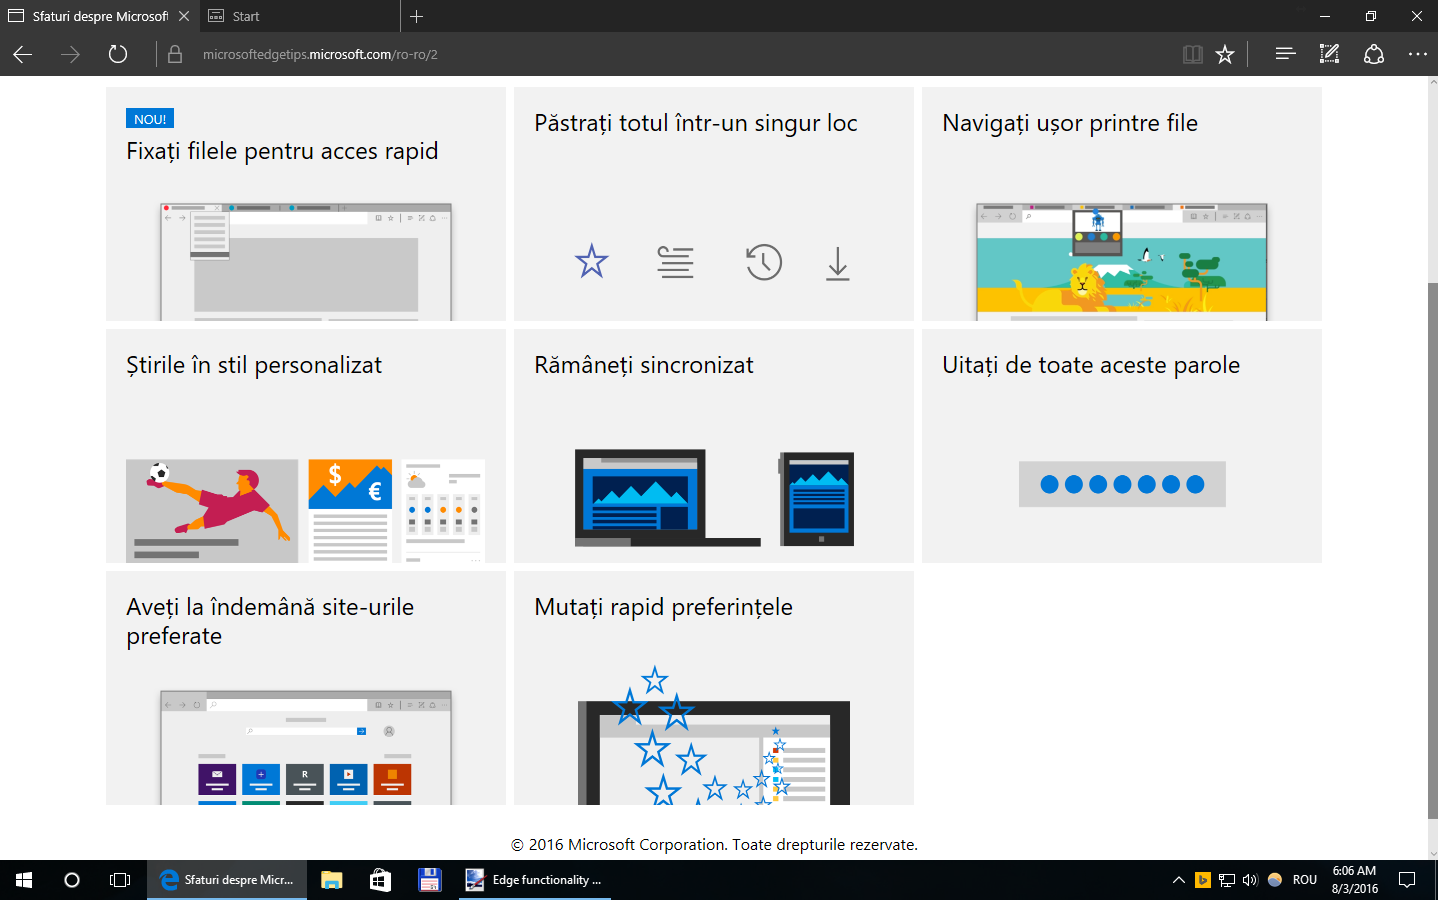Go back to the previous page

[x=23, y=54]
